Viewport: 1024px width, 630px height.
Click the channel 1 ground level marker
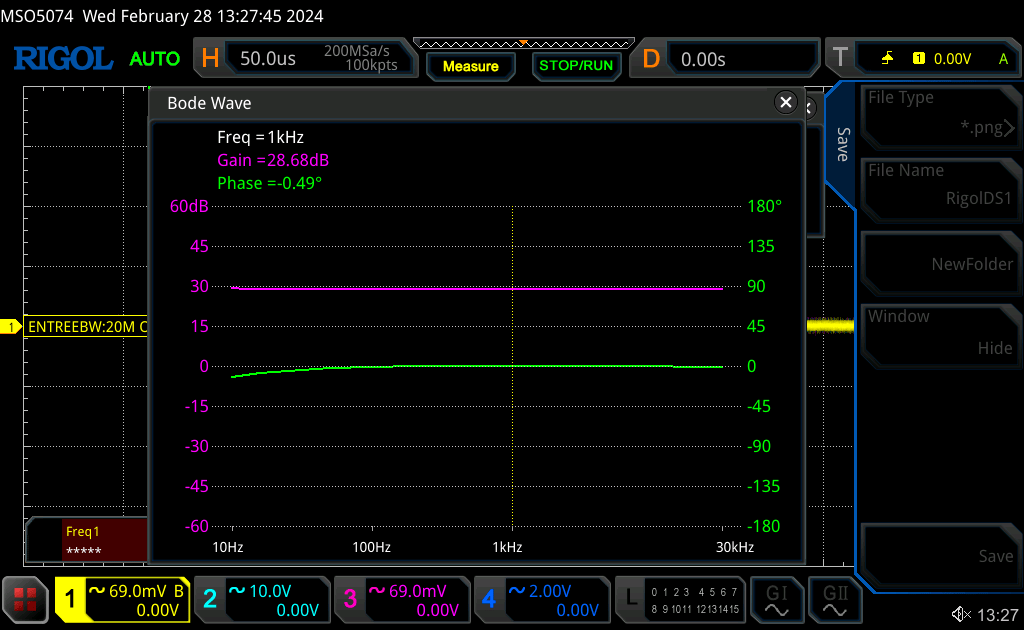tap(10, 326)
